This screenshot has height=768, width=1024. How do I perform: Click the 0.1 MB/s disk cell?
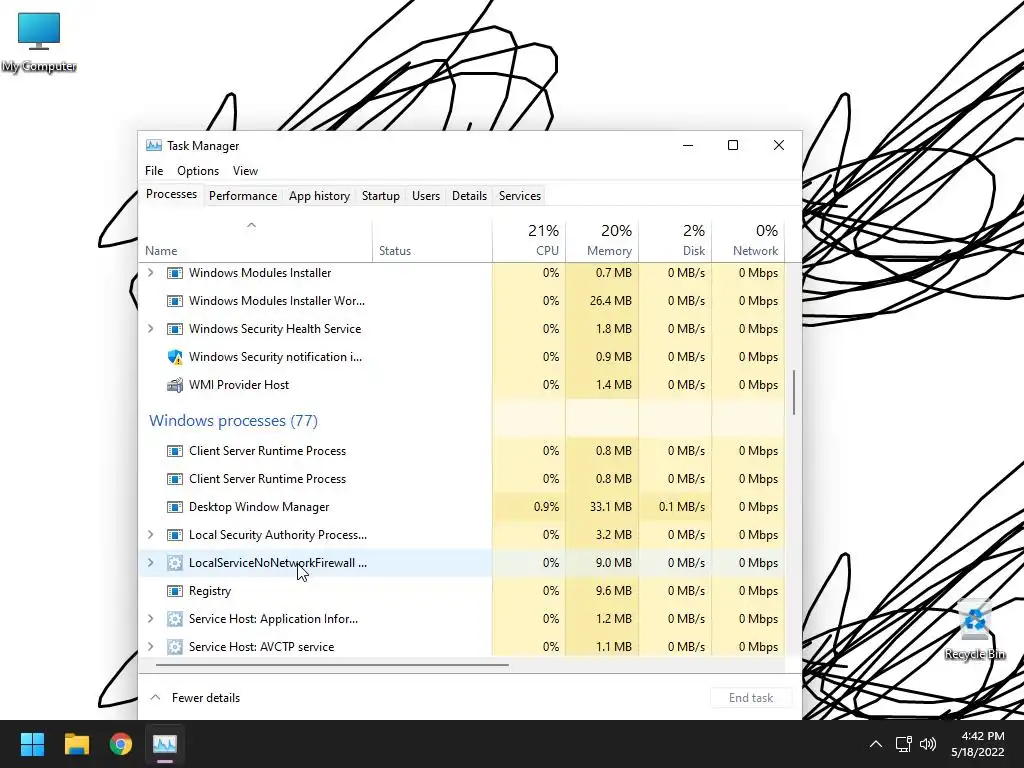tap(675, 507)
